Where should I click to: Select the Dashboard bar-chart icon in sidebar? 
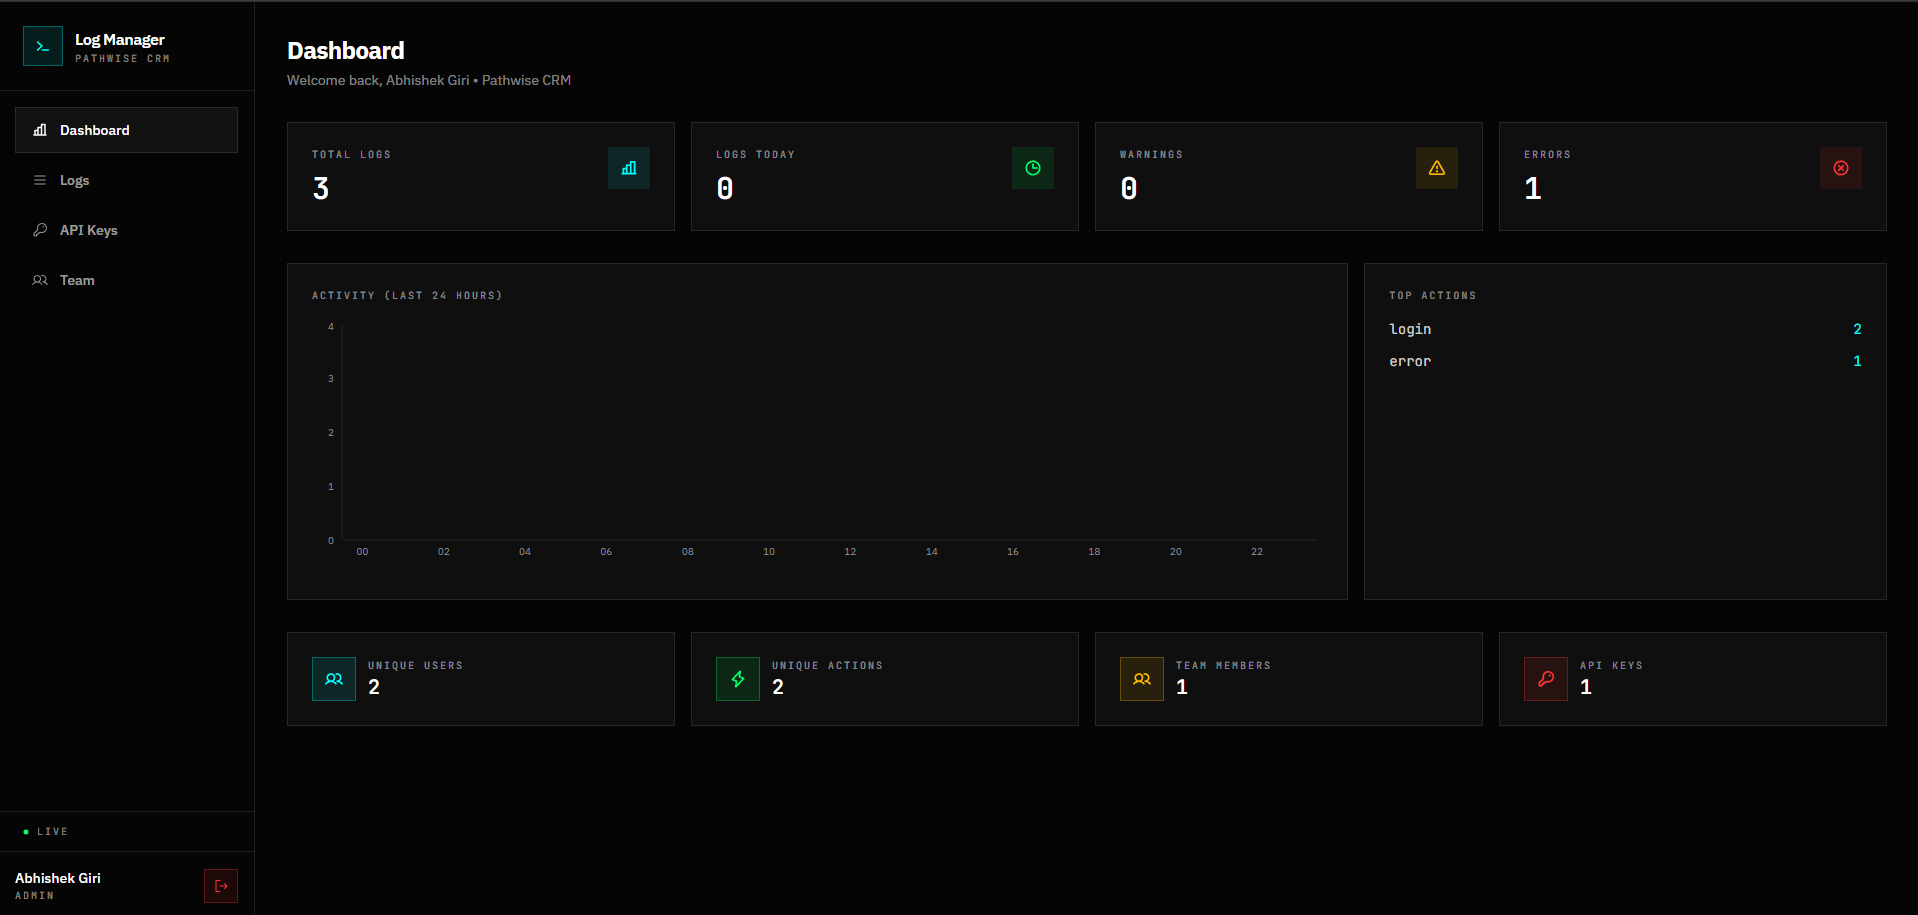point(38,129)
